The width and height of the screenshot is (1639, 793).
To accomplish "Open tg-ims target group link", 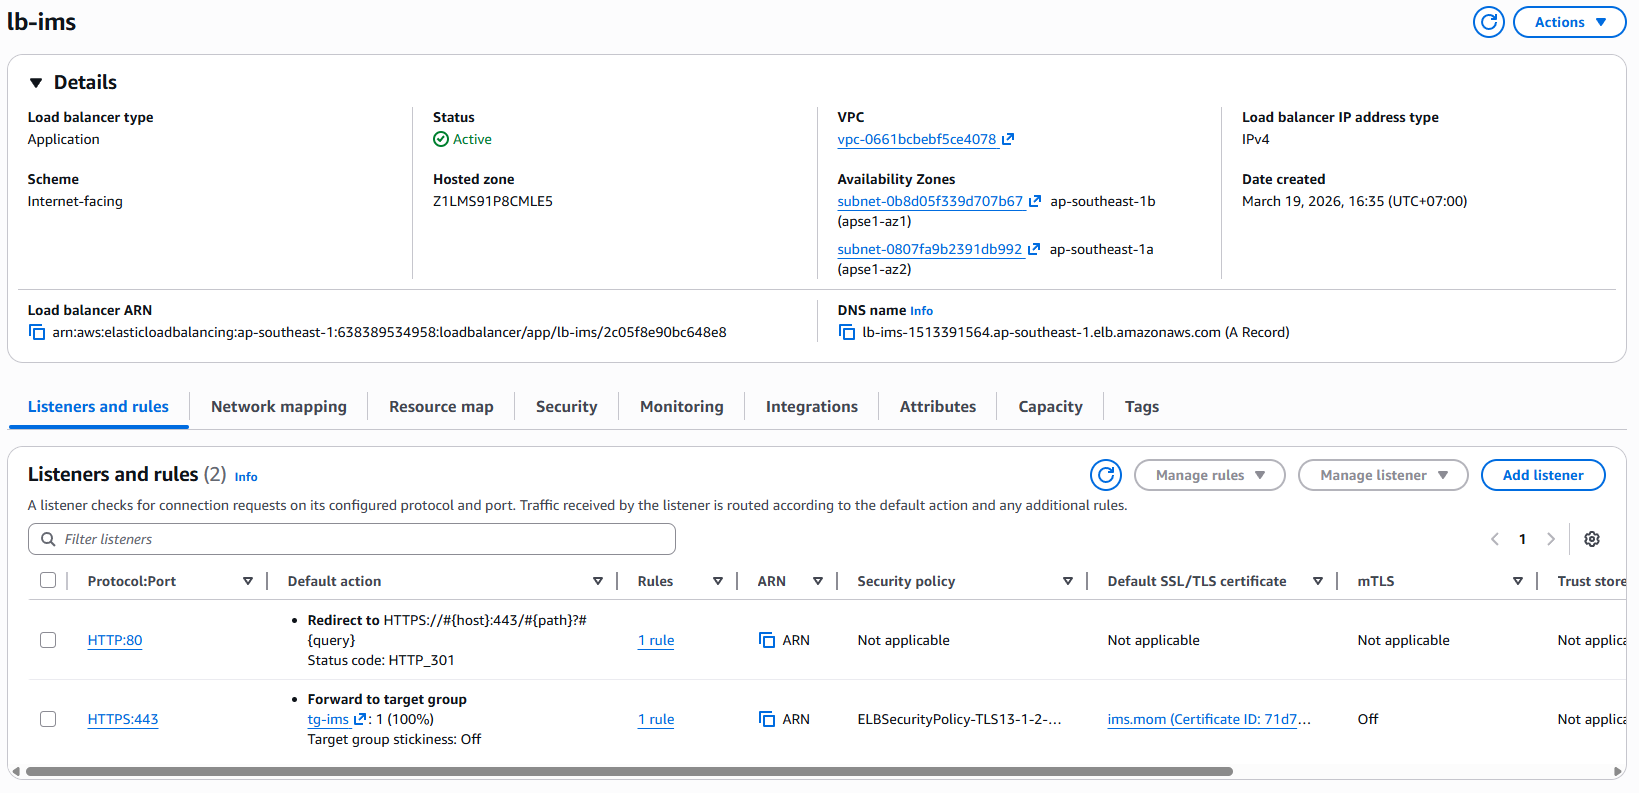I will (328, 720).
